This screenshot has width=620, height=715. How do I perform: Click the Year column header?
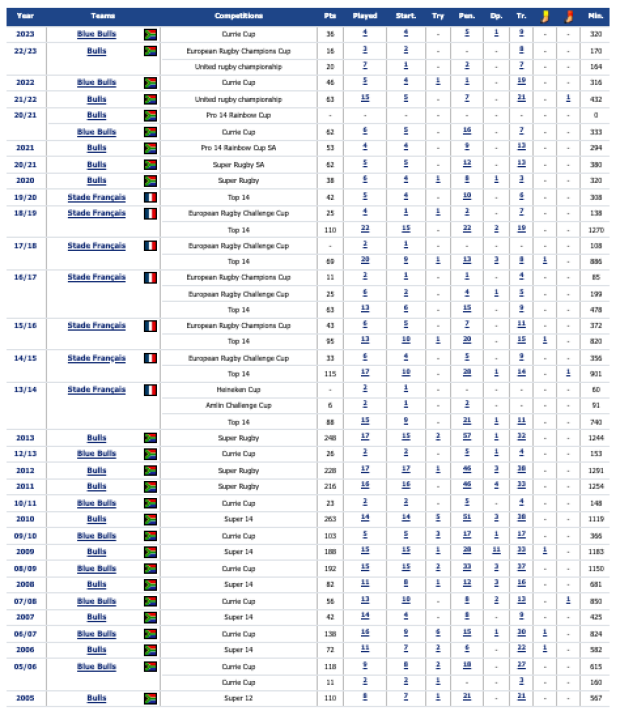tap(25, 16)
